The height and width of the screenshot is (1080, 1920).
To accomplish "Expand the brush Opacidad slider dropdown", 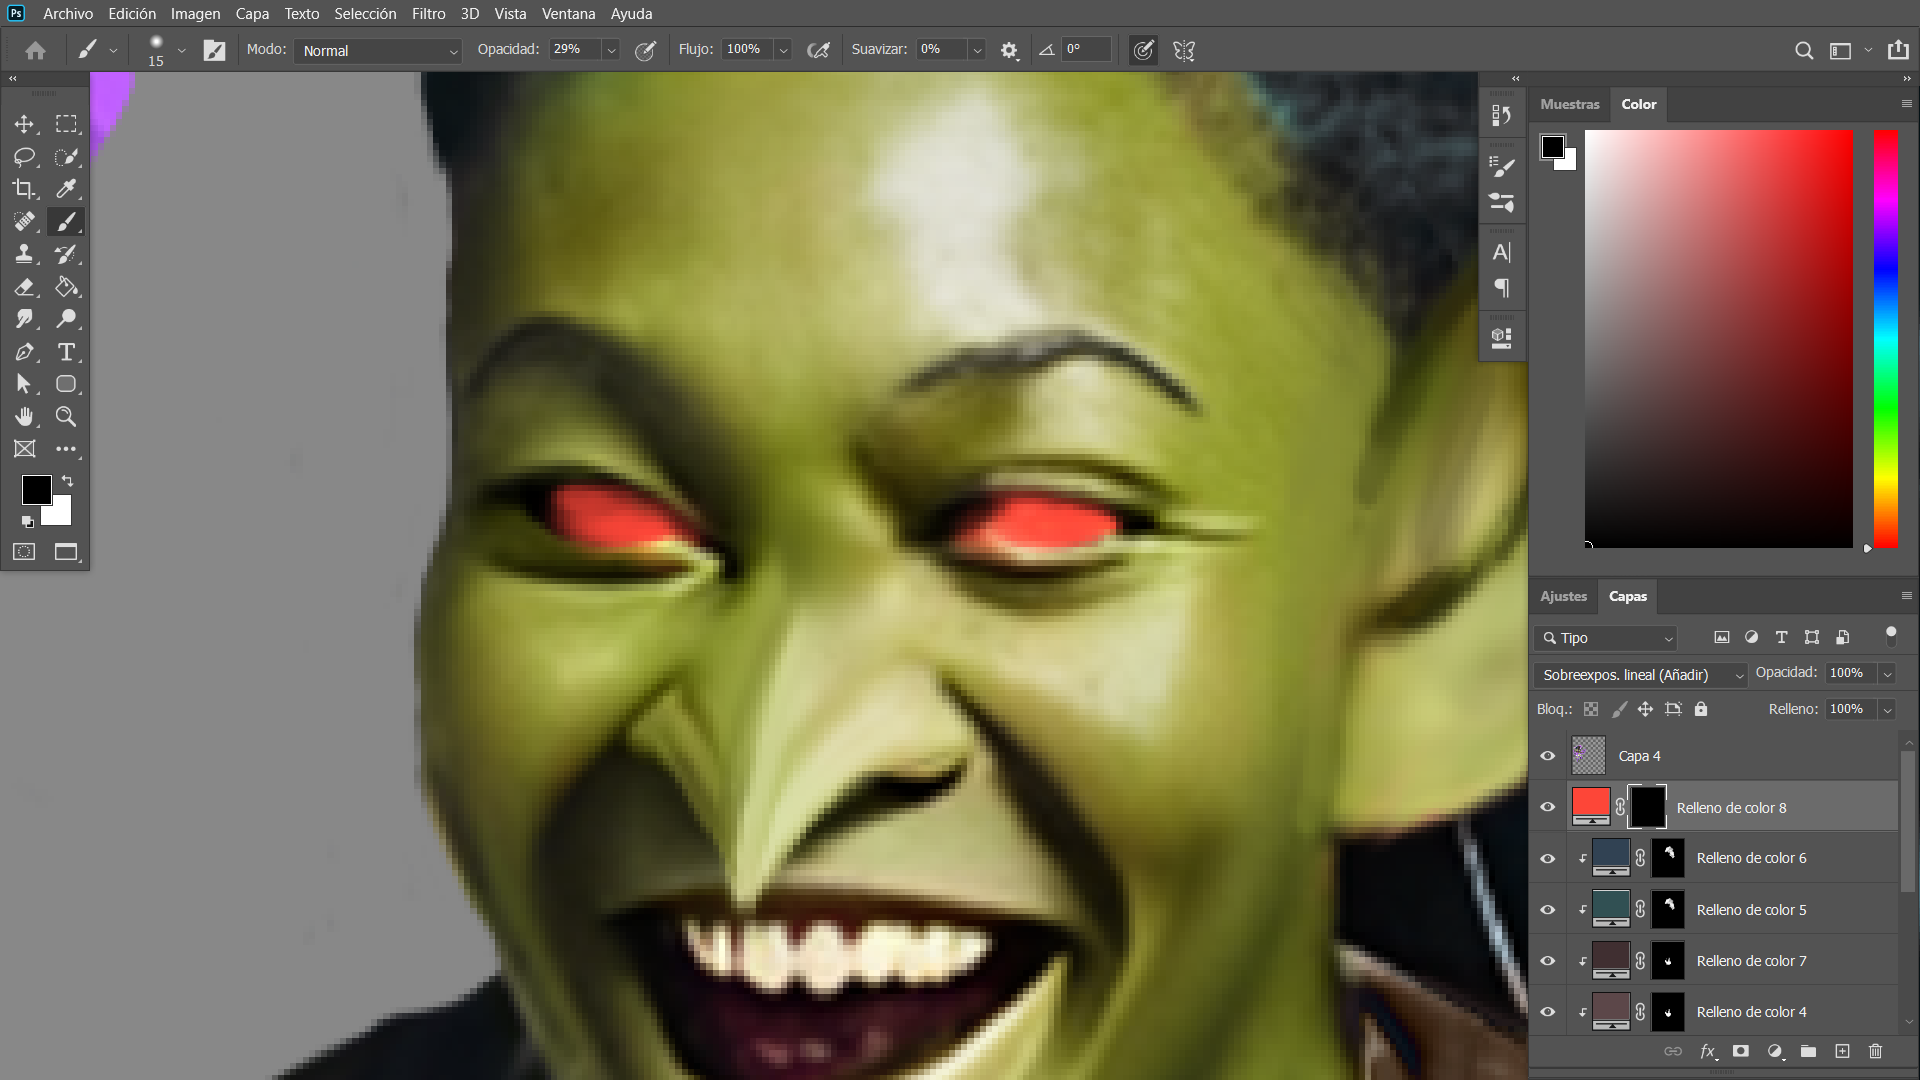I will 611,50.
